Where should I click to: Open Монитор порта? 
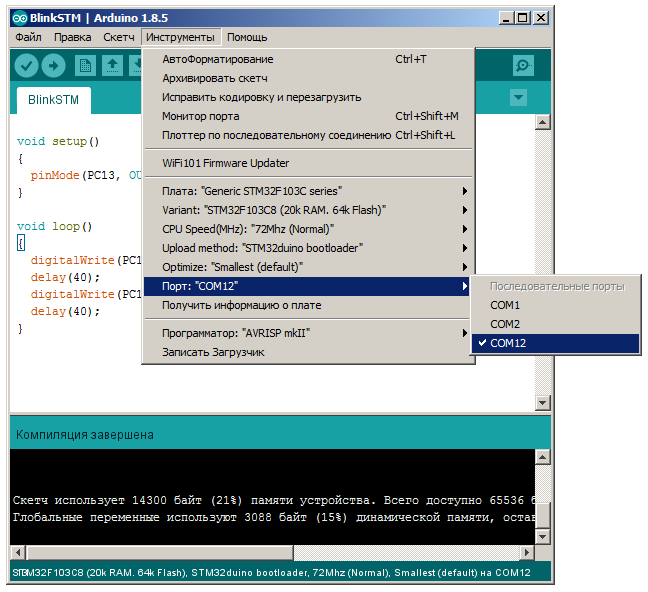(308, 116)
